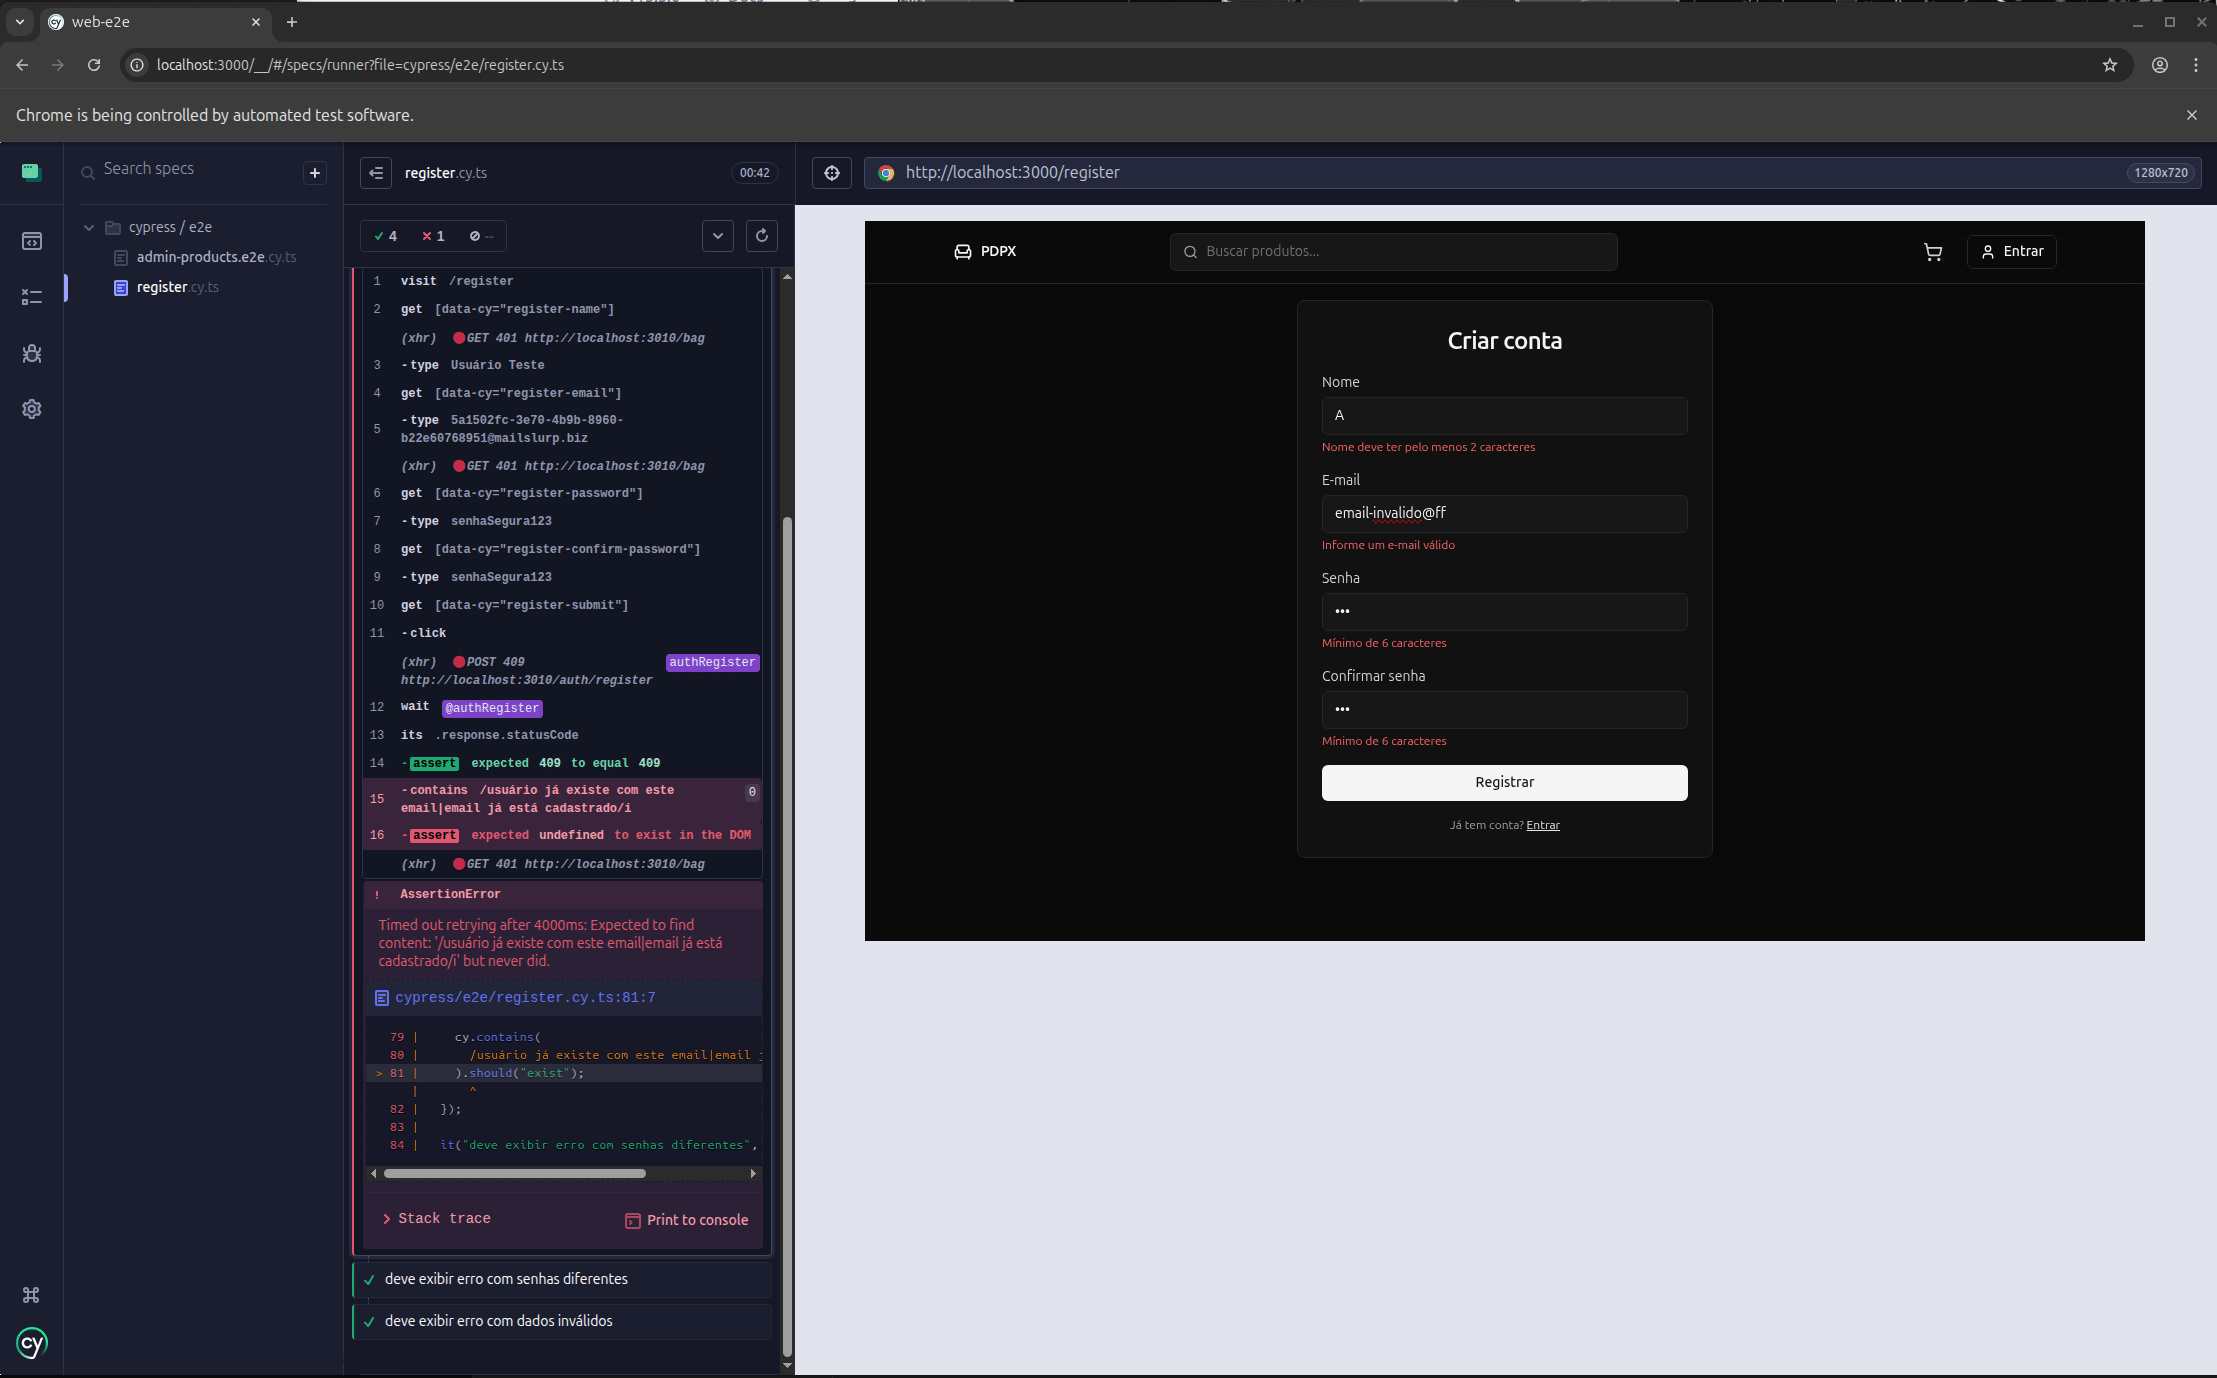
Task: Click the code snippet horizontal scrollbar
Action: [514, 1173]
